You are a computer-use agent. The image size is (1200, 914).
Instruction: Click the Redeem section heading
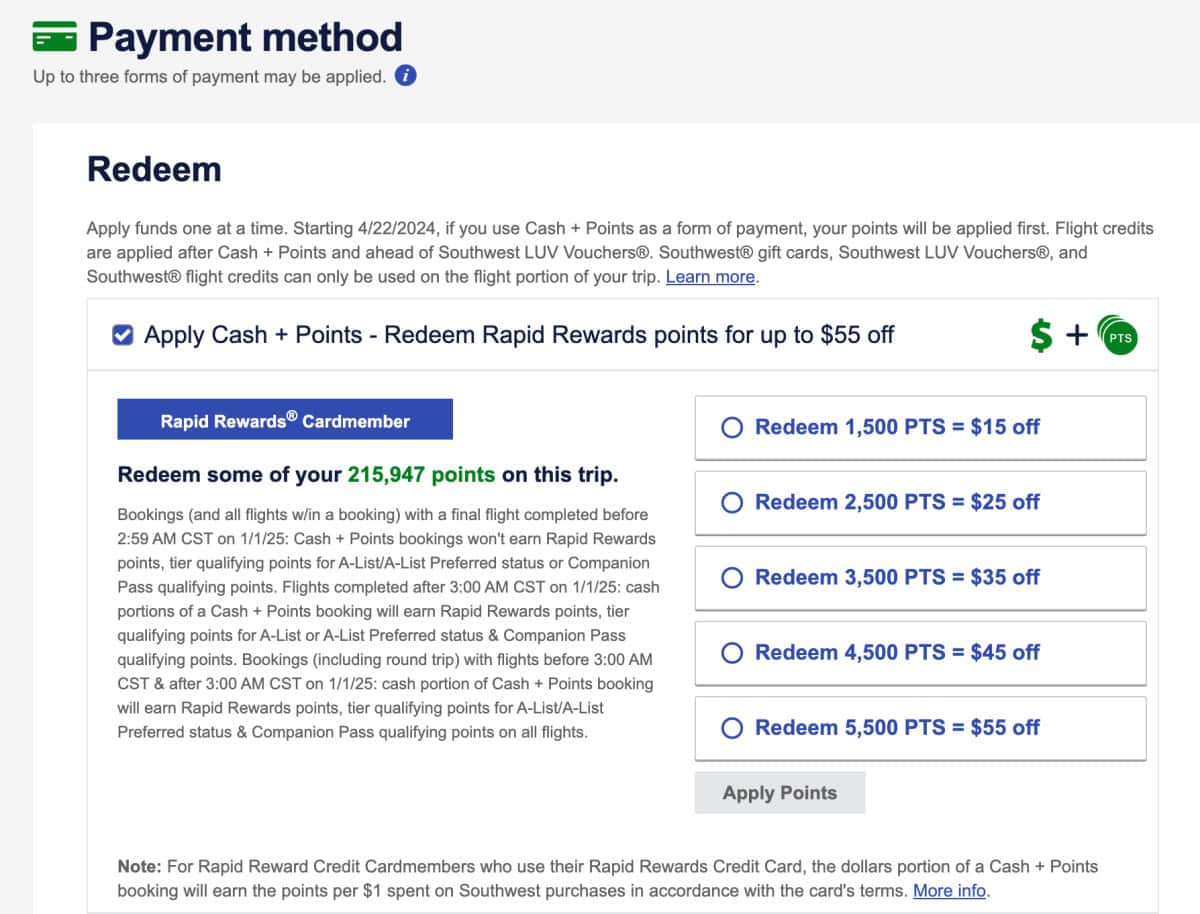154,169
